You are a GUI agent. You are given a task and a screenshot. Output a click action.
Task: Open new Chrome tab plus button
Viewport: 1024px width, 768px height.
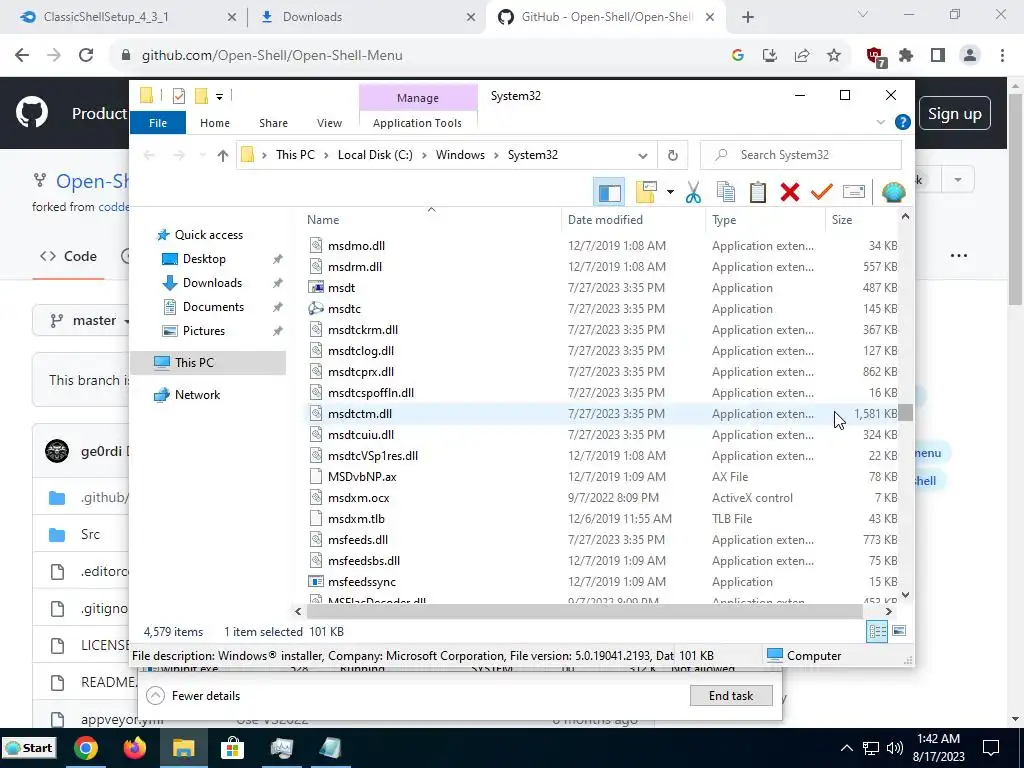[x=748, y=17]
